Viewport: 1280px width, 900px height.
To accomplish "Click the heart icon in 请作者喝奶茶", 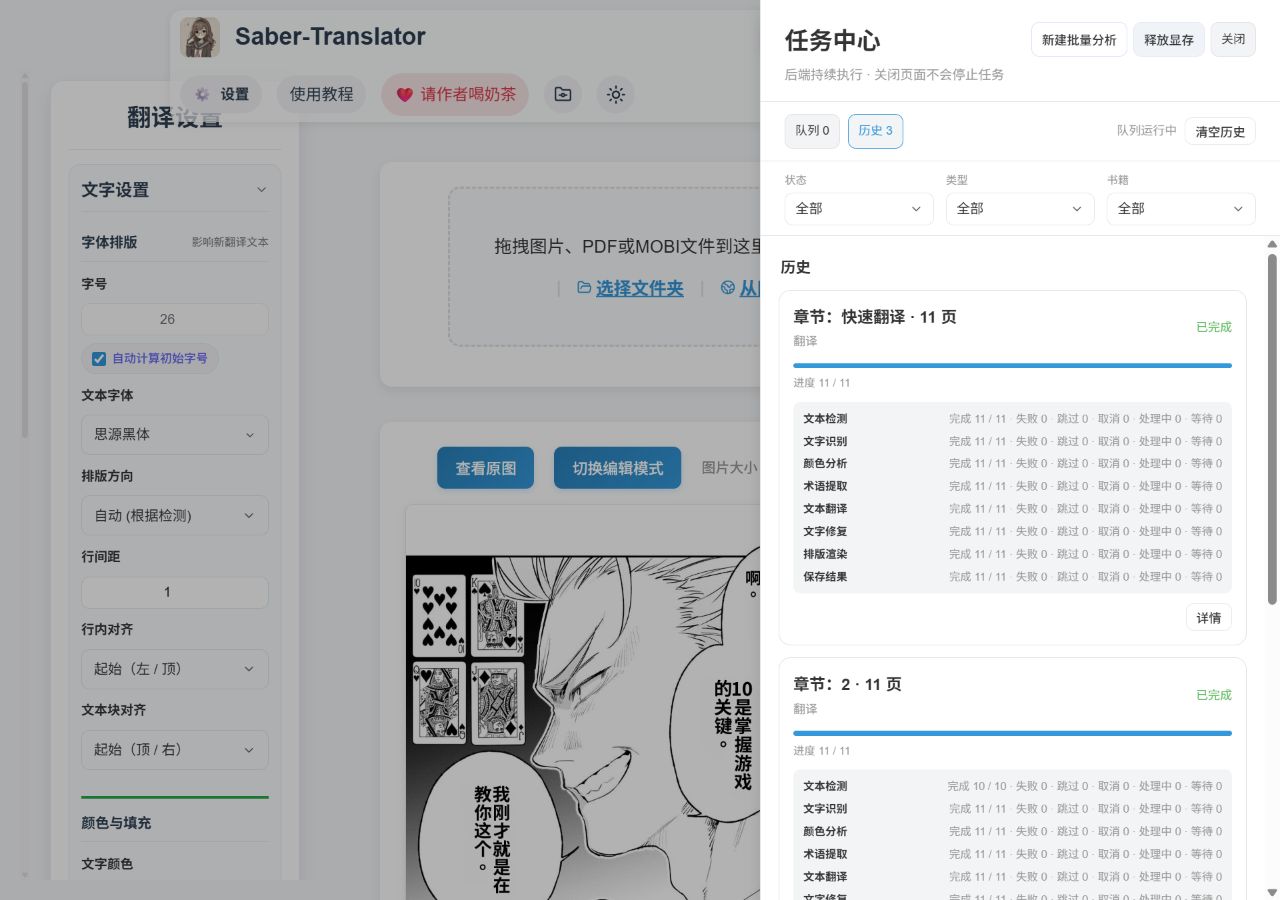I will click(404, 95).
